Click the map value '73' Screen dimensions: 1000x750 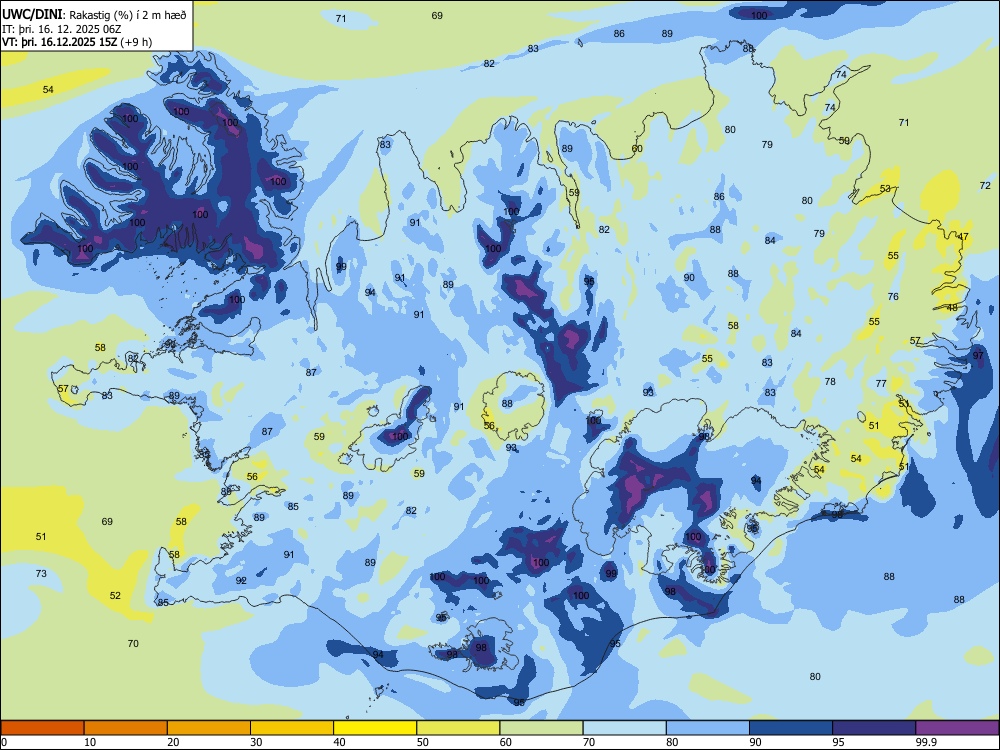(x=41, y=573)
